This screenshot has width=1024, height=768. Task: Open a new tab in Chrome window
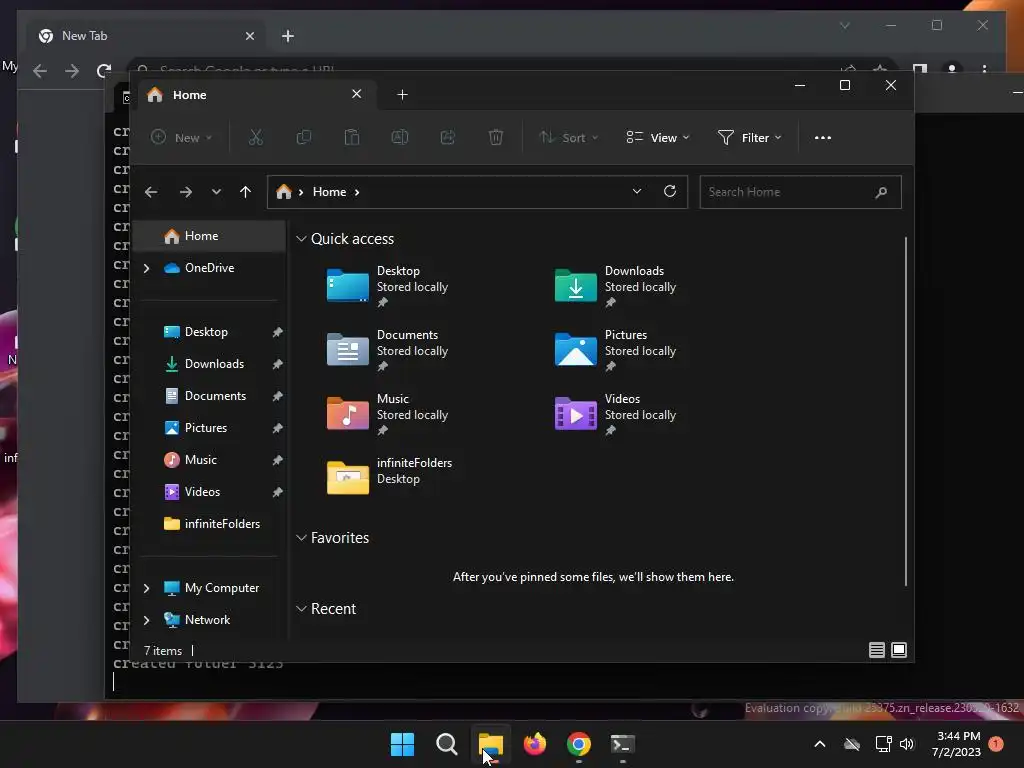tap(288, 36)
